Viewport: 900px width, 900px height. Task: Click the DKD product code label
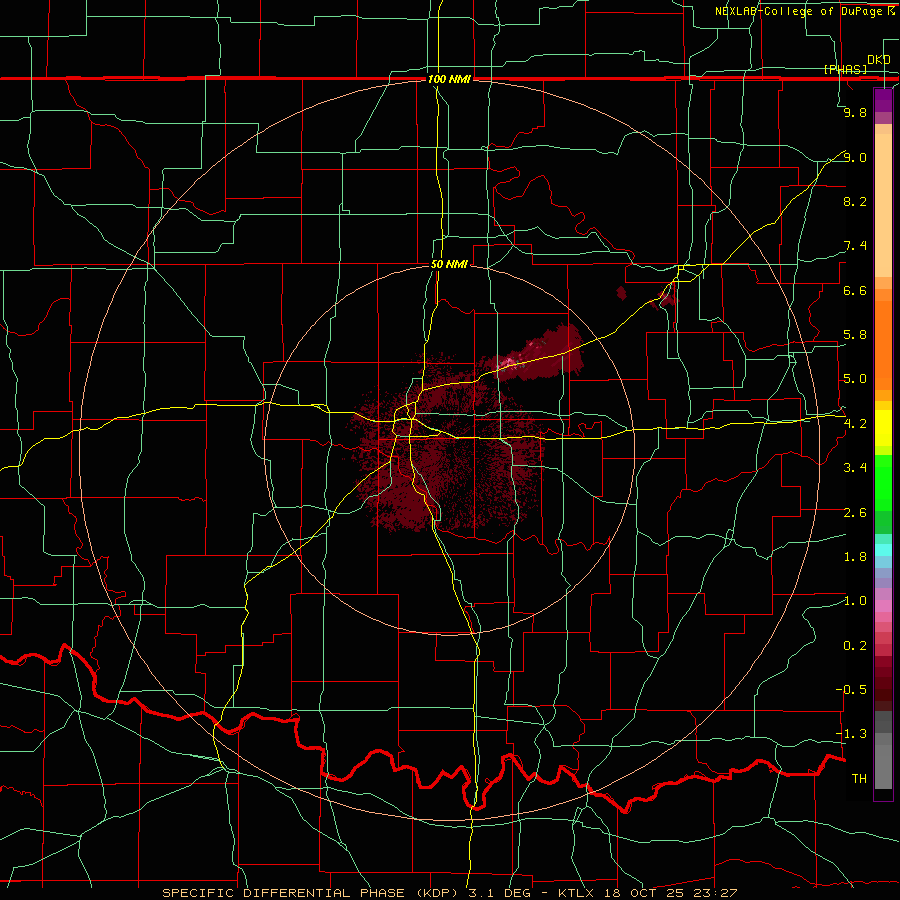(879, 60)
